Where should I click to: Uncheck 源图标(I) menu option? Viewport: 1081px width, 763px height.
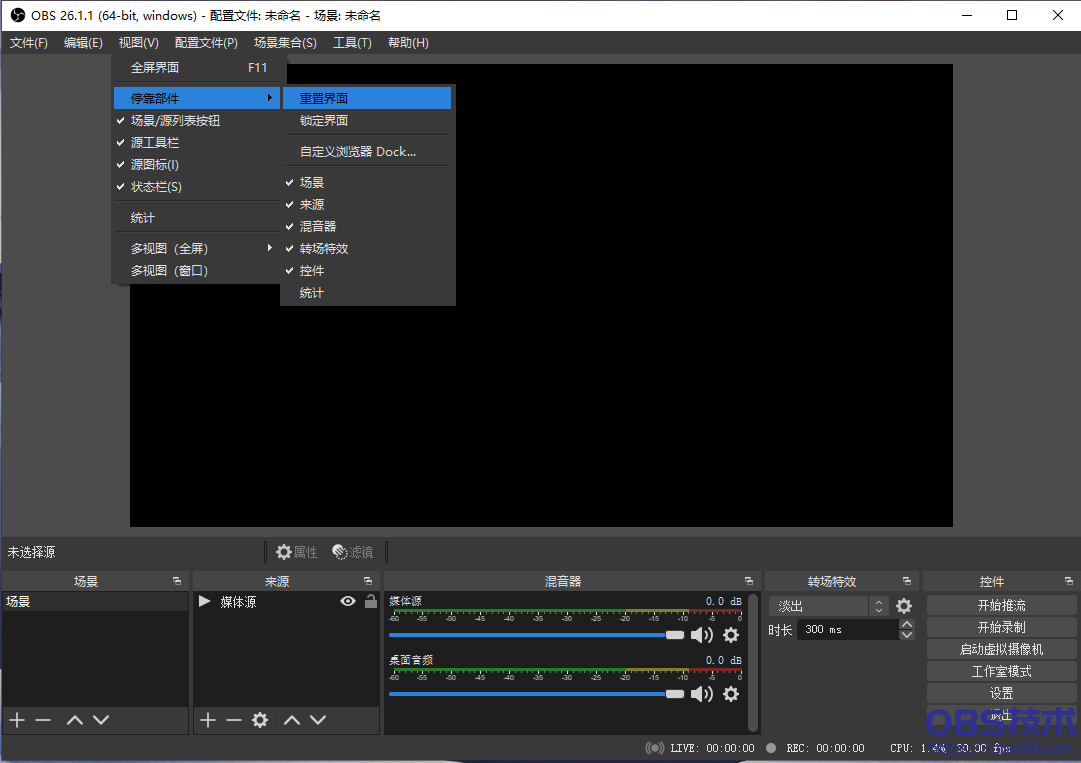tap(196, 165)
